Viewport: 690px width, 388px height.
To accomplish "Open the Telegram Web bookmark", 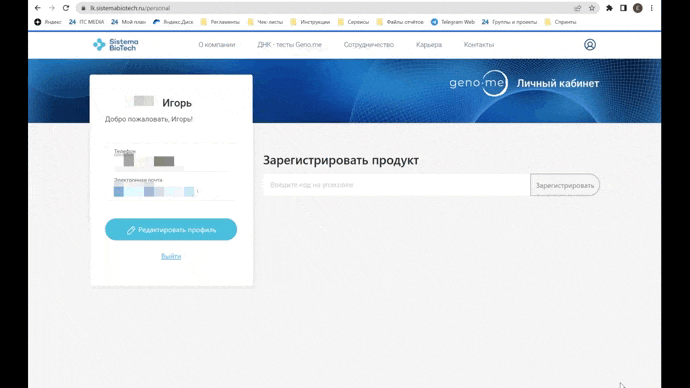I will 453,22.
